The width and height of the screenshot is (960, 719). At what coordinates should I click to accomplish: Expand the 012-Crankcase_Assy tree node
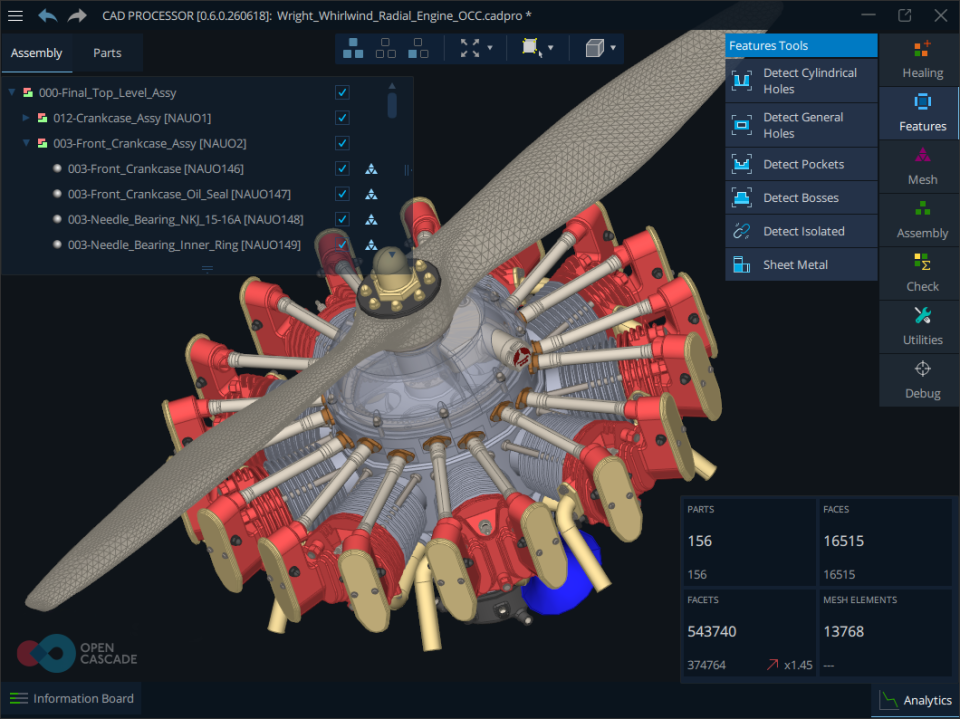click(x=24, y=117)
